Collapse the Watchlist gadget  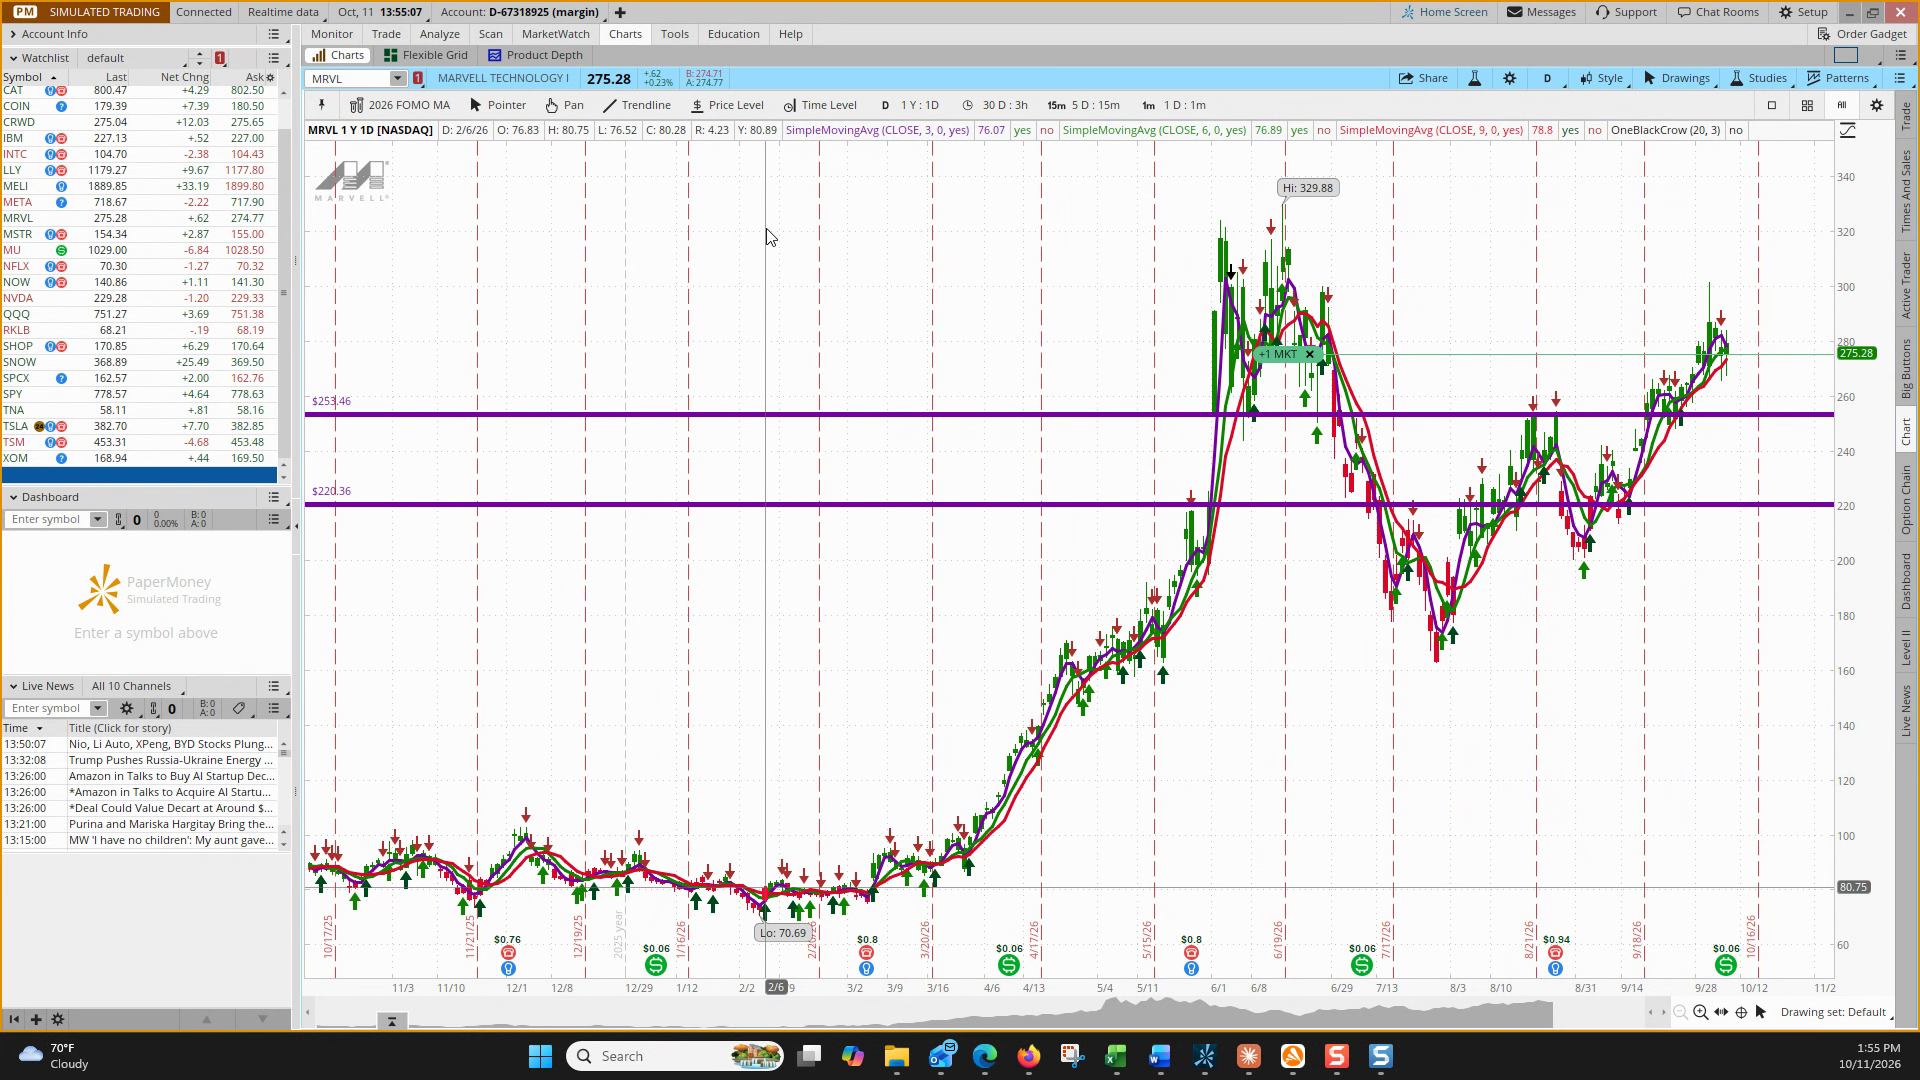point(13,58)
